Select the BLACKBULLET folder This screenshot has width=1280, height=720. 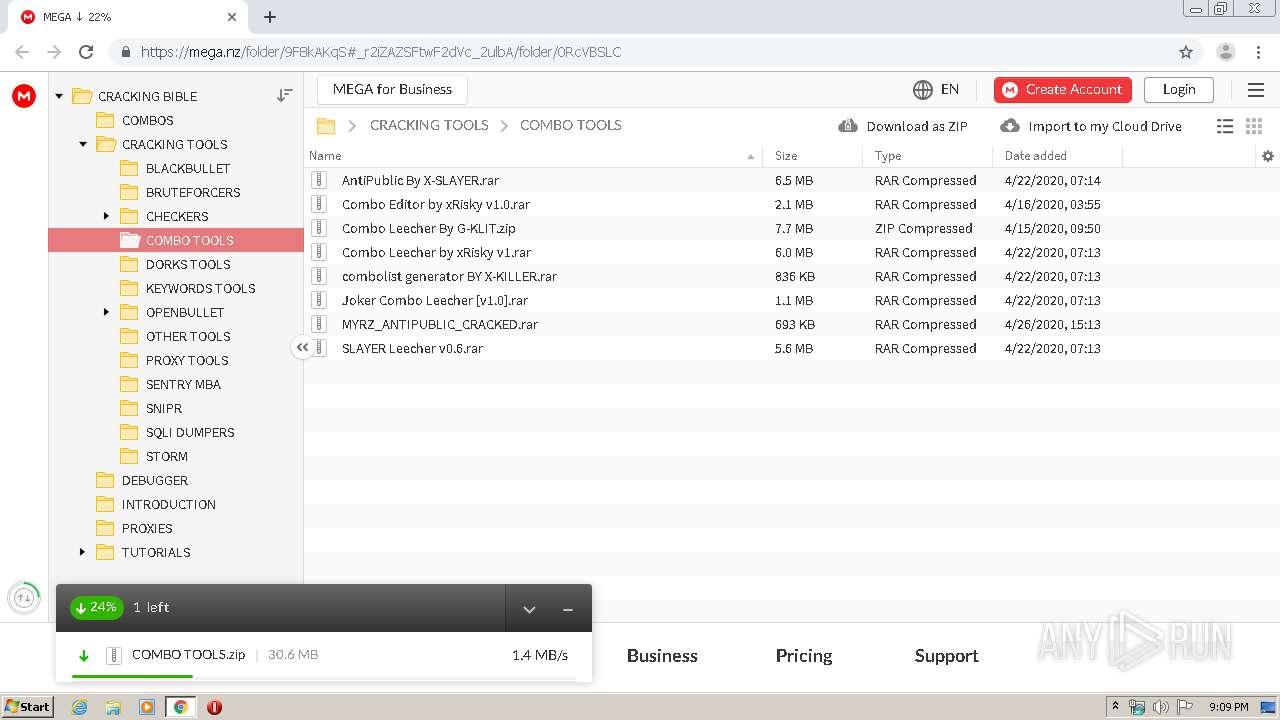pos(188,168)
